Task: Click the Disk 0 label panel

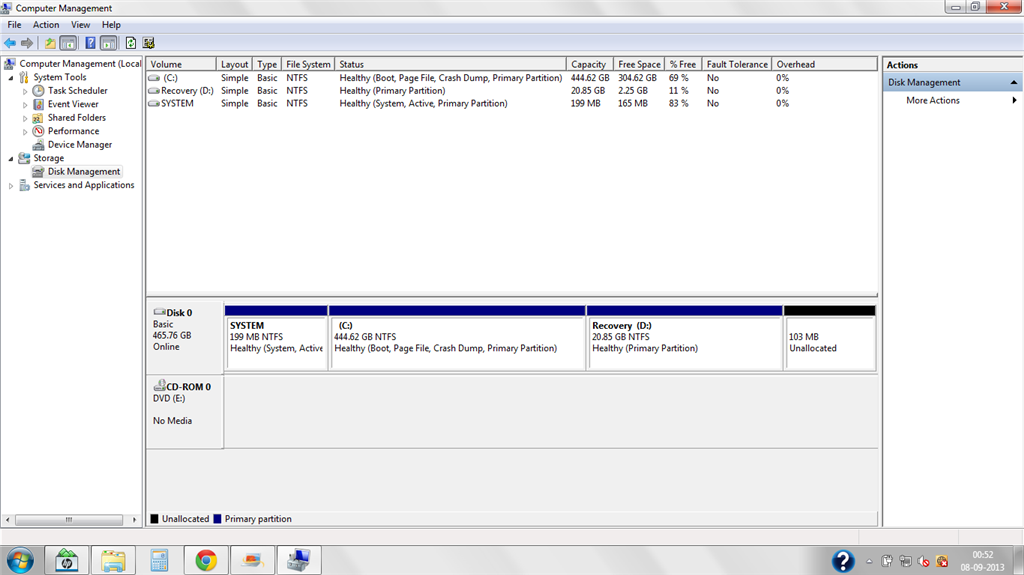Action: [x=185, y=337]
